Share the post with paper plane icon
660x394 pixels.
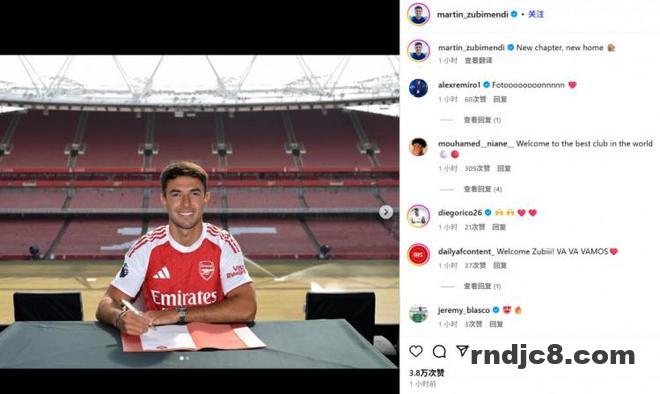tap(462, 351)
